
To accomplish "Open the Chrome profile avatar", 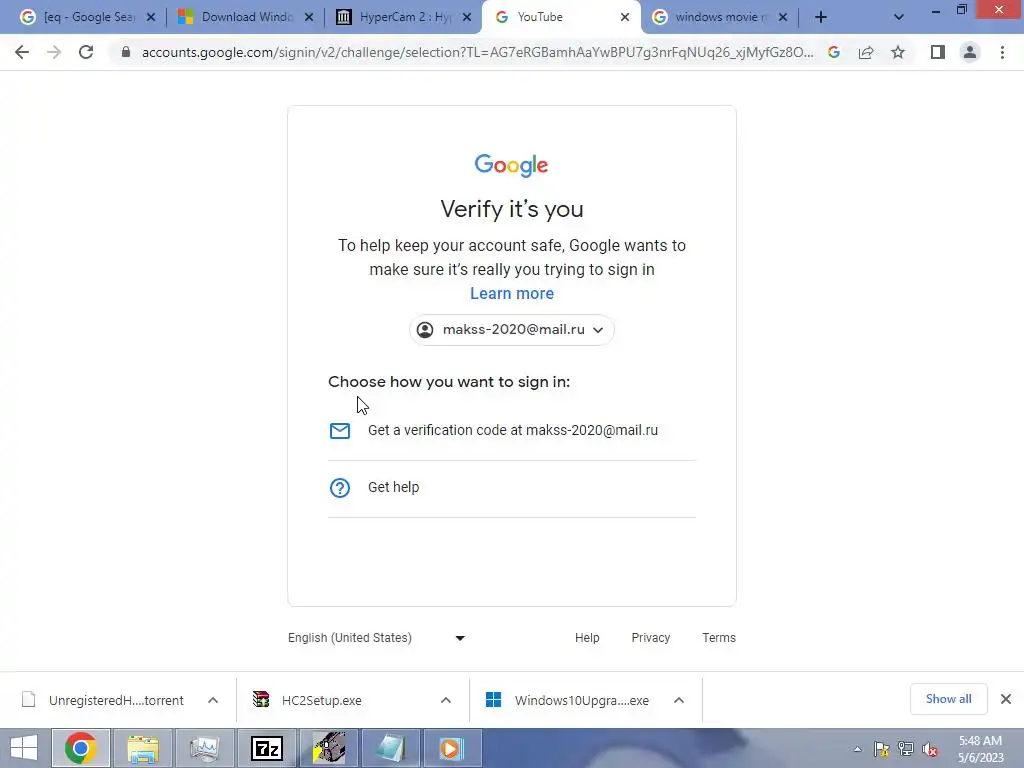I will click(970, 52).
